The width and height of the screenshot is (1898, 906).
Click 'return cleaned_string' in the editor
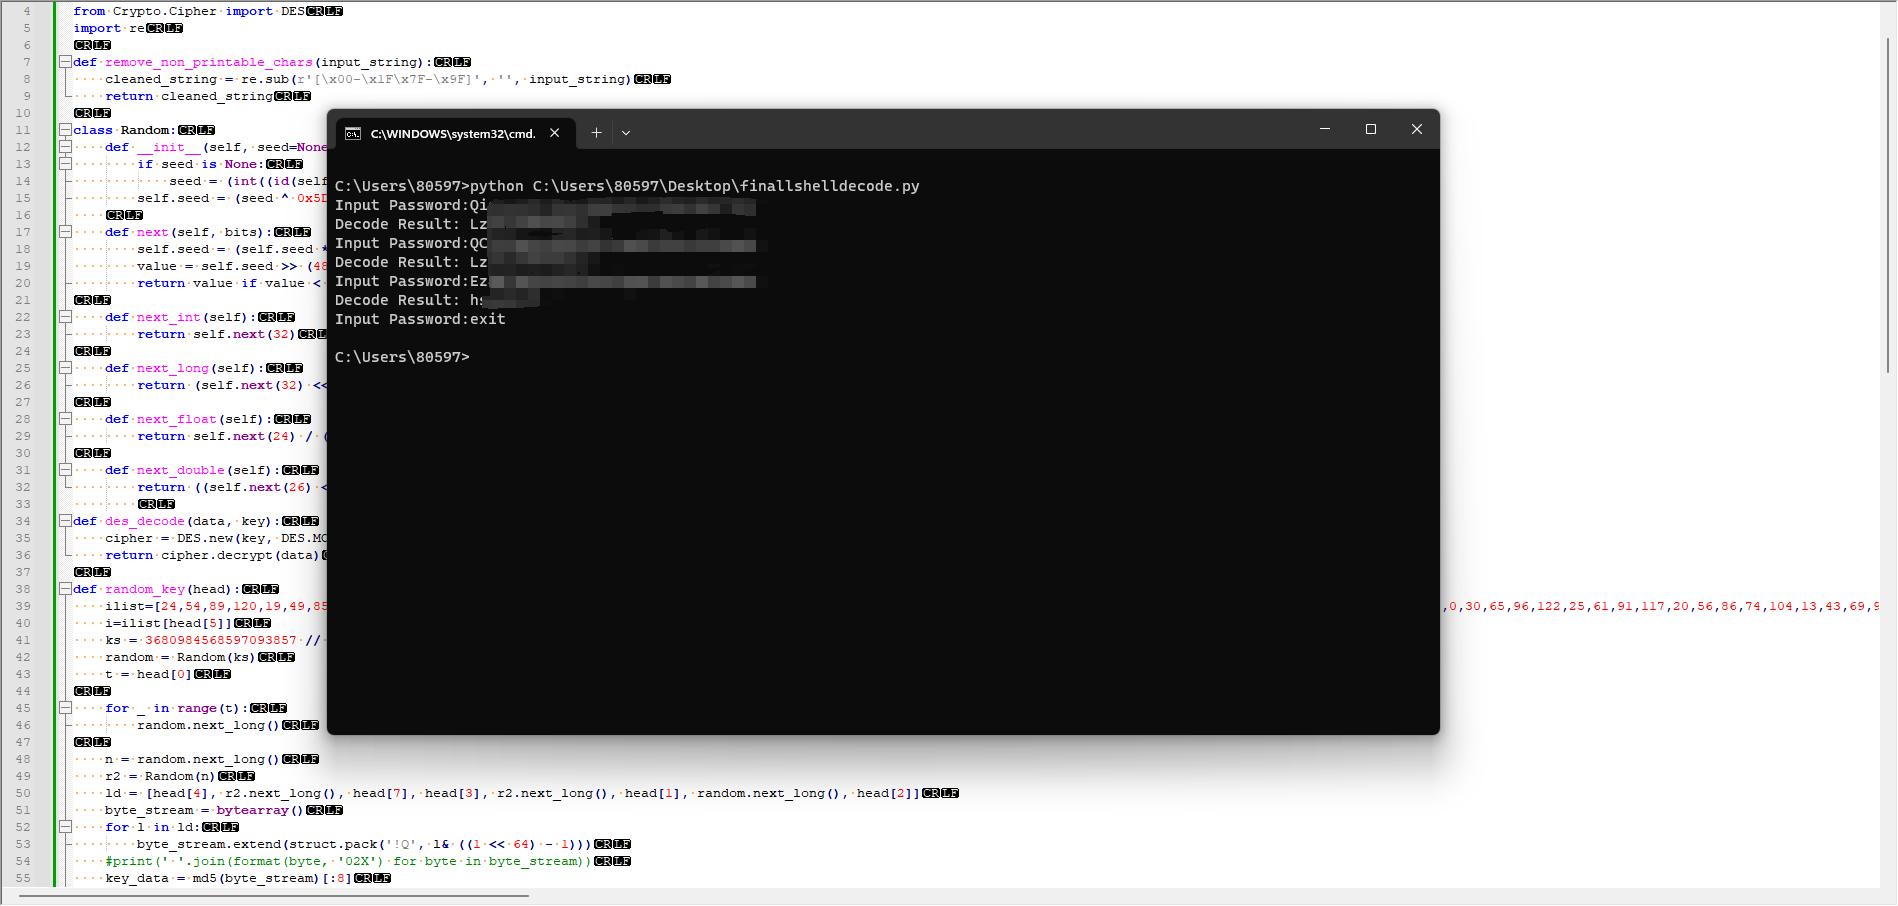click(189, 96)
